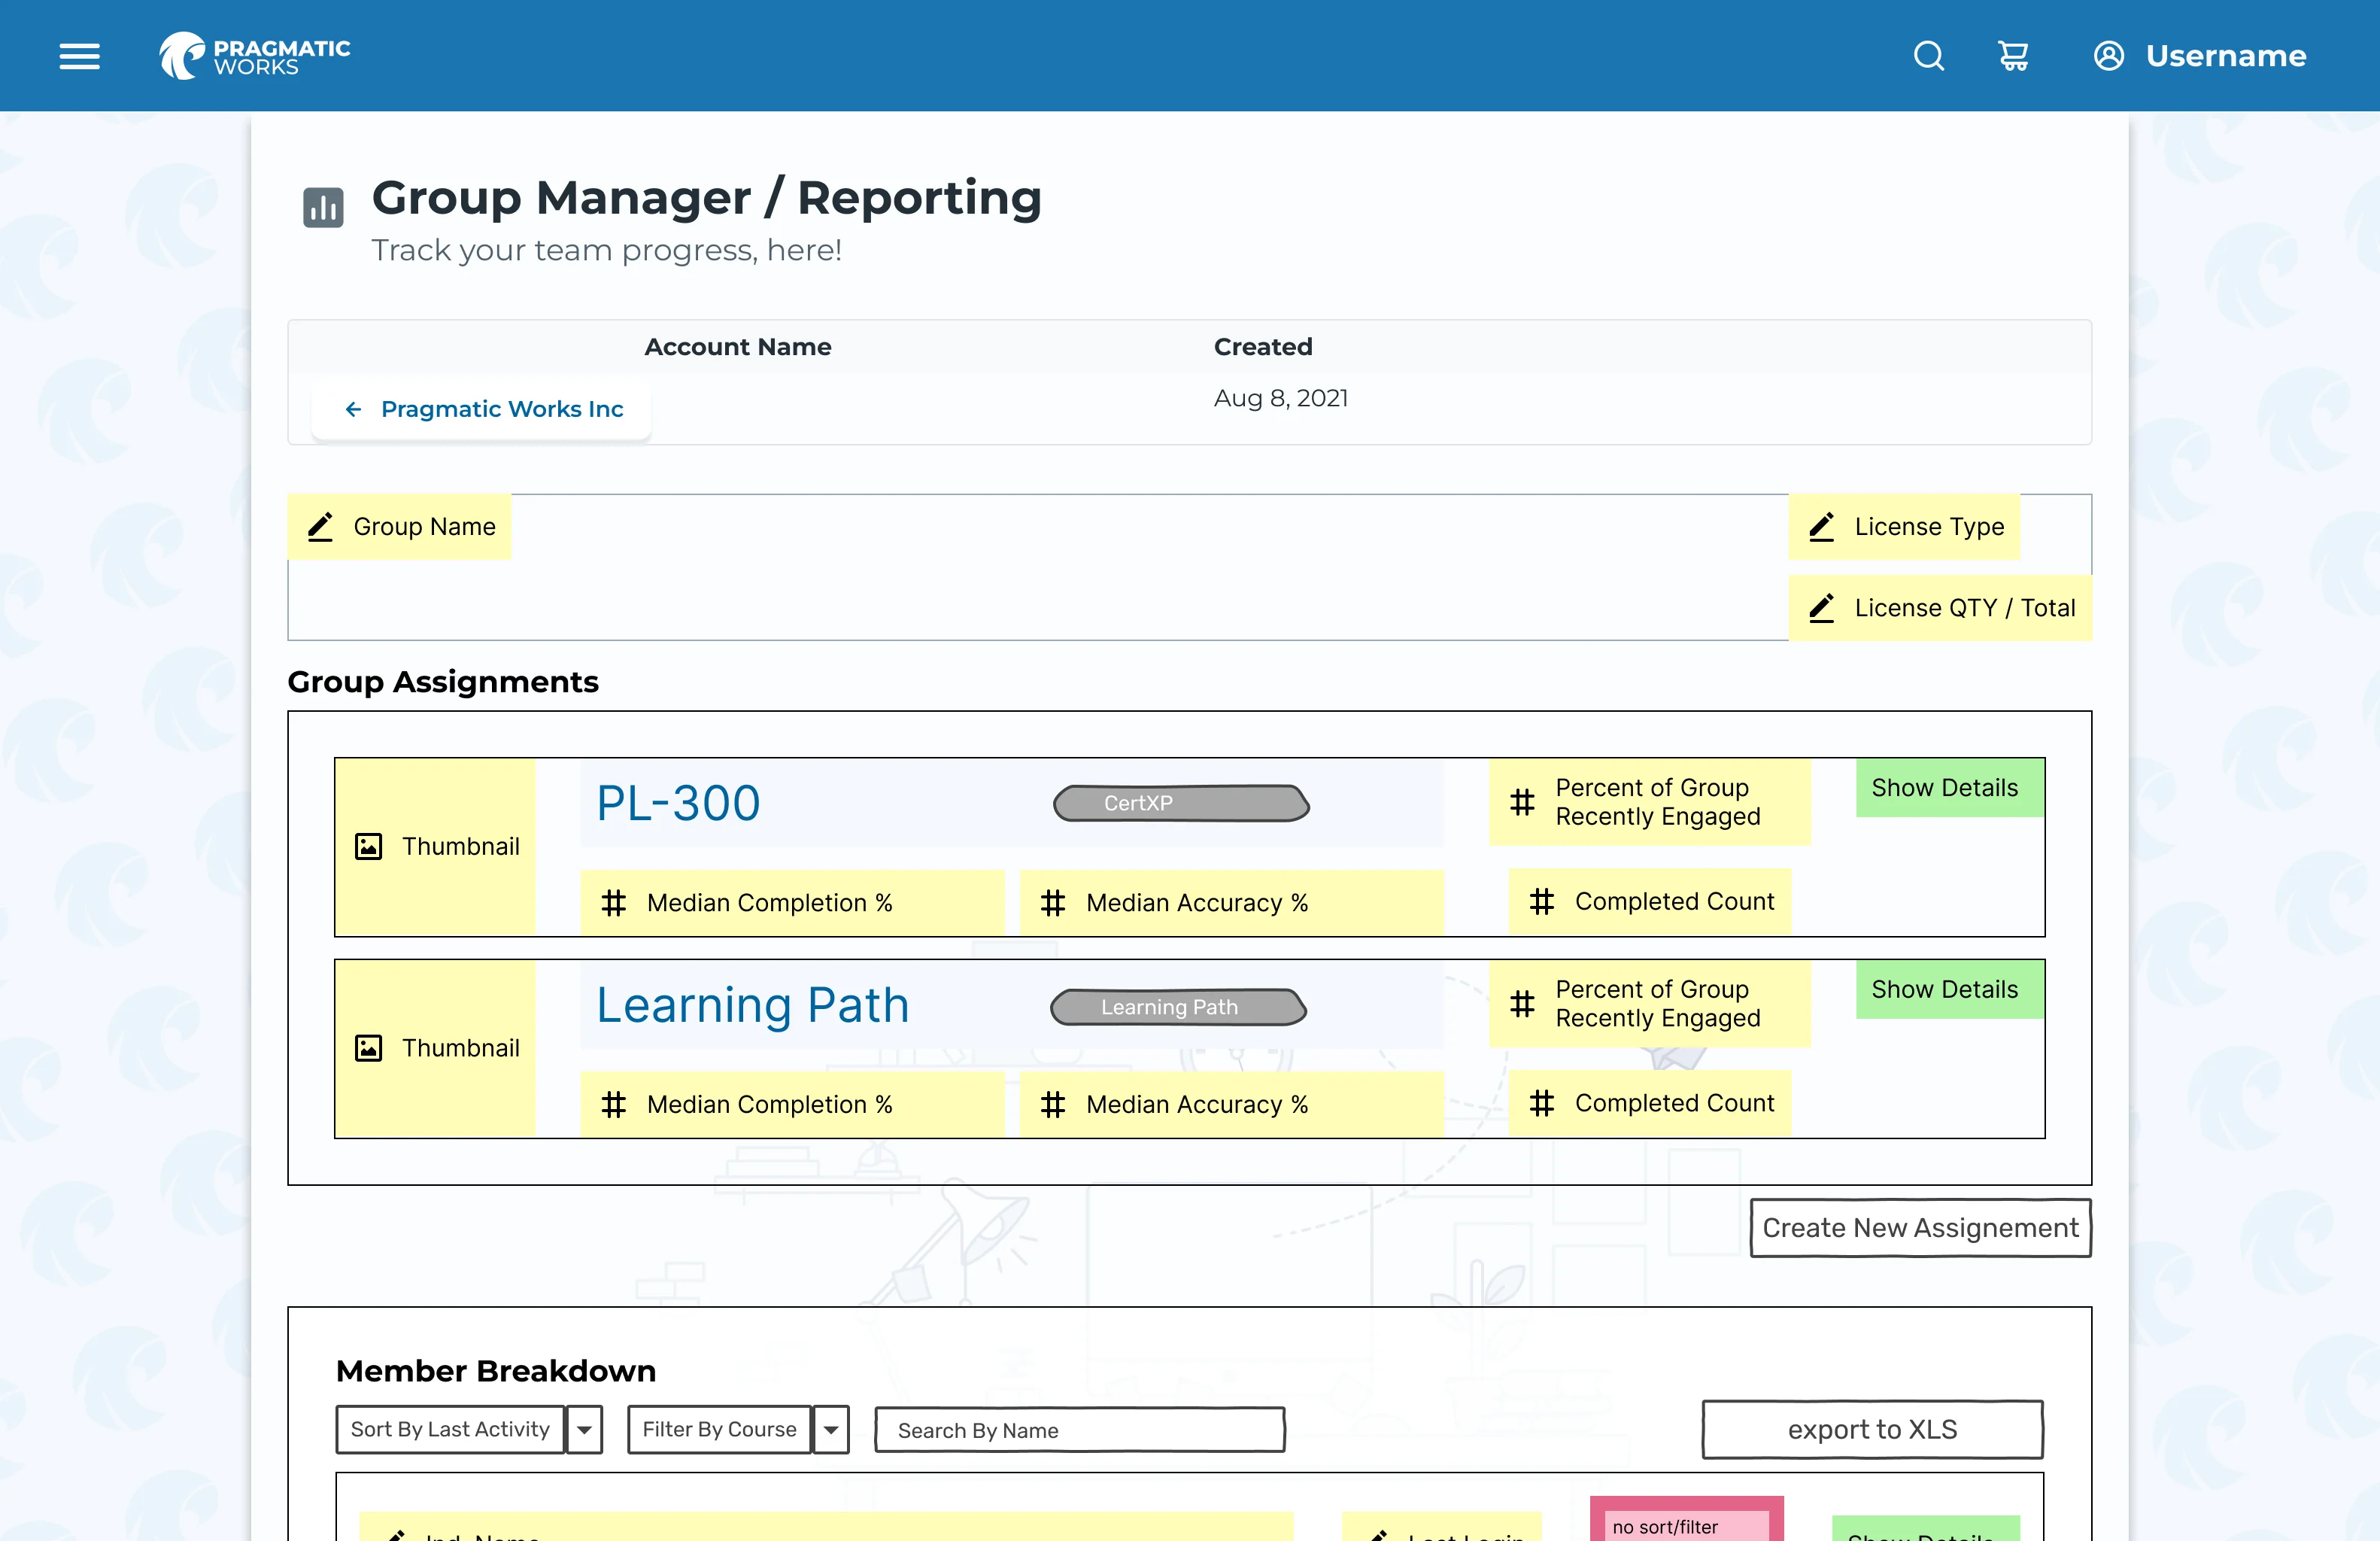Click PL-300 Median Completion % hash icon
Viewport: 2380px width, 1541px height.
pyautogui.click(x=613, y=903)
